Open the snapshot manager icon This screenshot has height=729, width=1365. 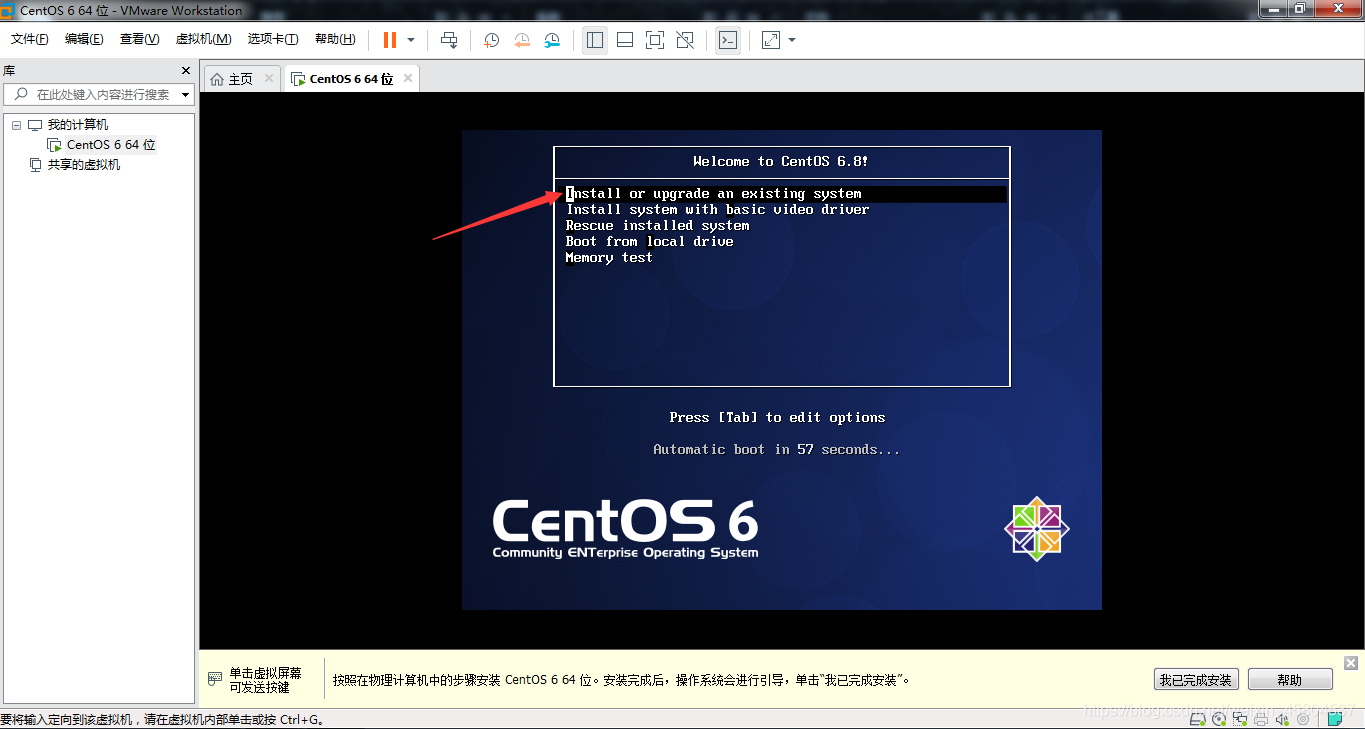tap(553, 40)
